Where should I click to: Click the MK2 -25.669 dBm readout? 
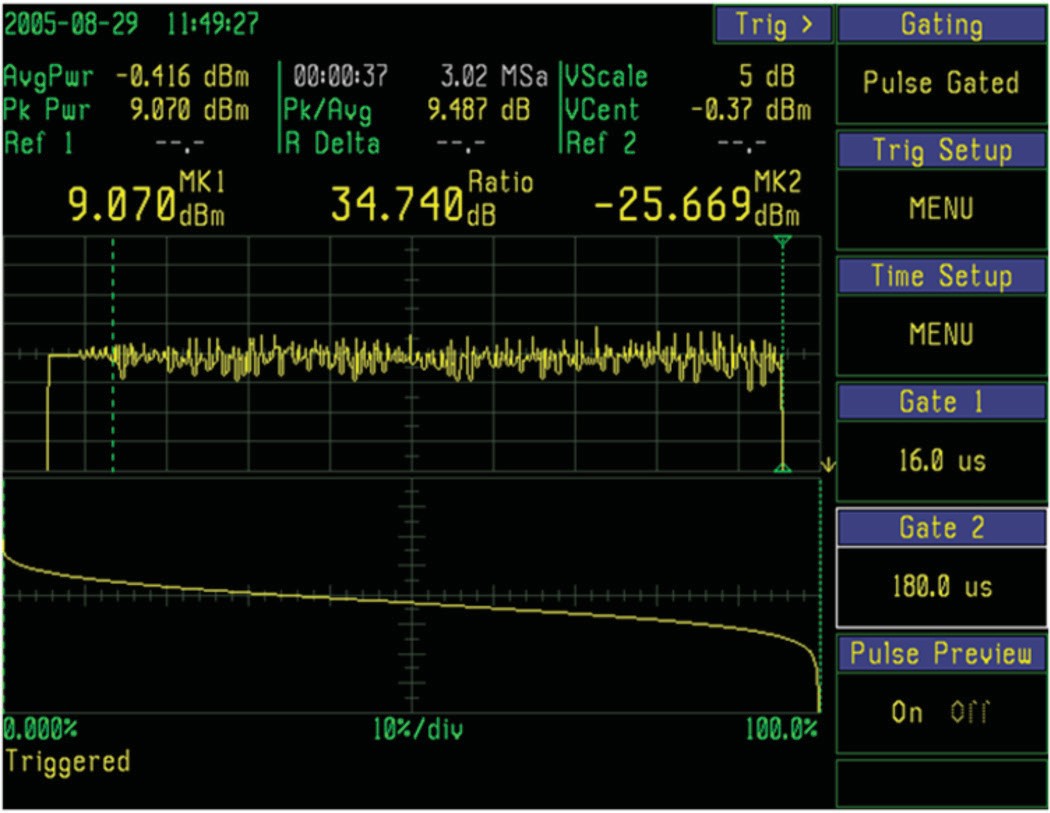pyautogui.click(x=696, y=199)
